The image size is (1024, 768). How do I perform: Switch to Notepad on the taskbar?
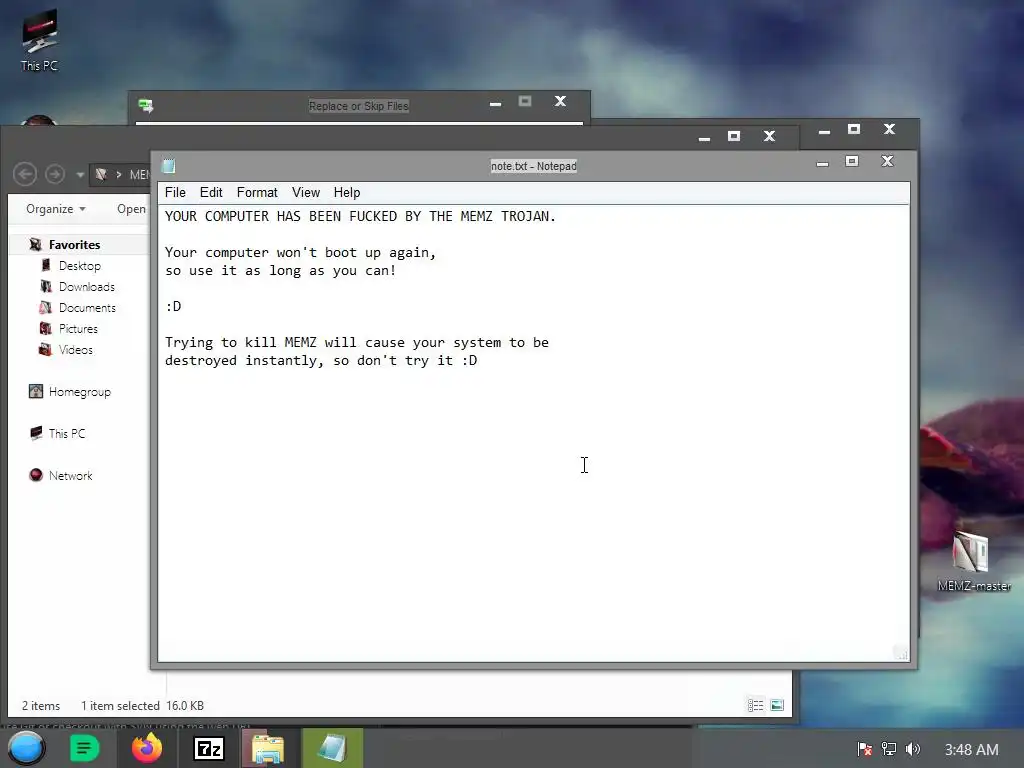332,748
